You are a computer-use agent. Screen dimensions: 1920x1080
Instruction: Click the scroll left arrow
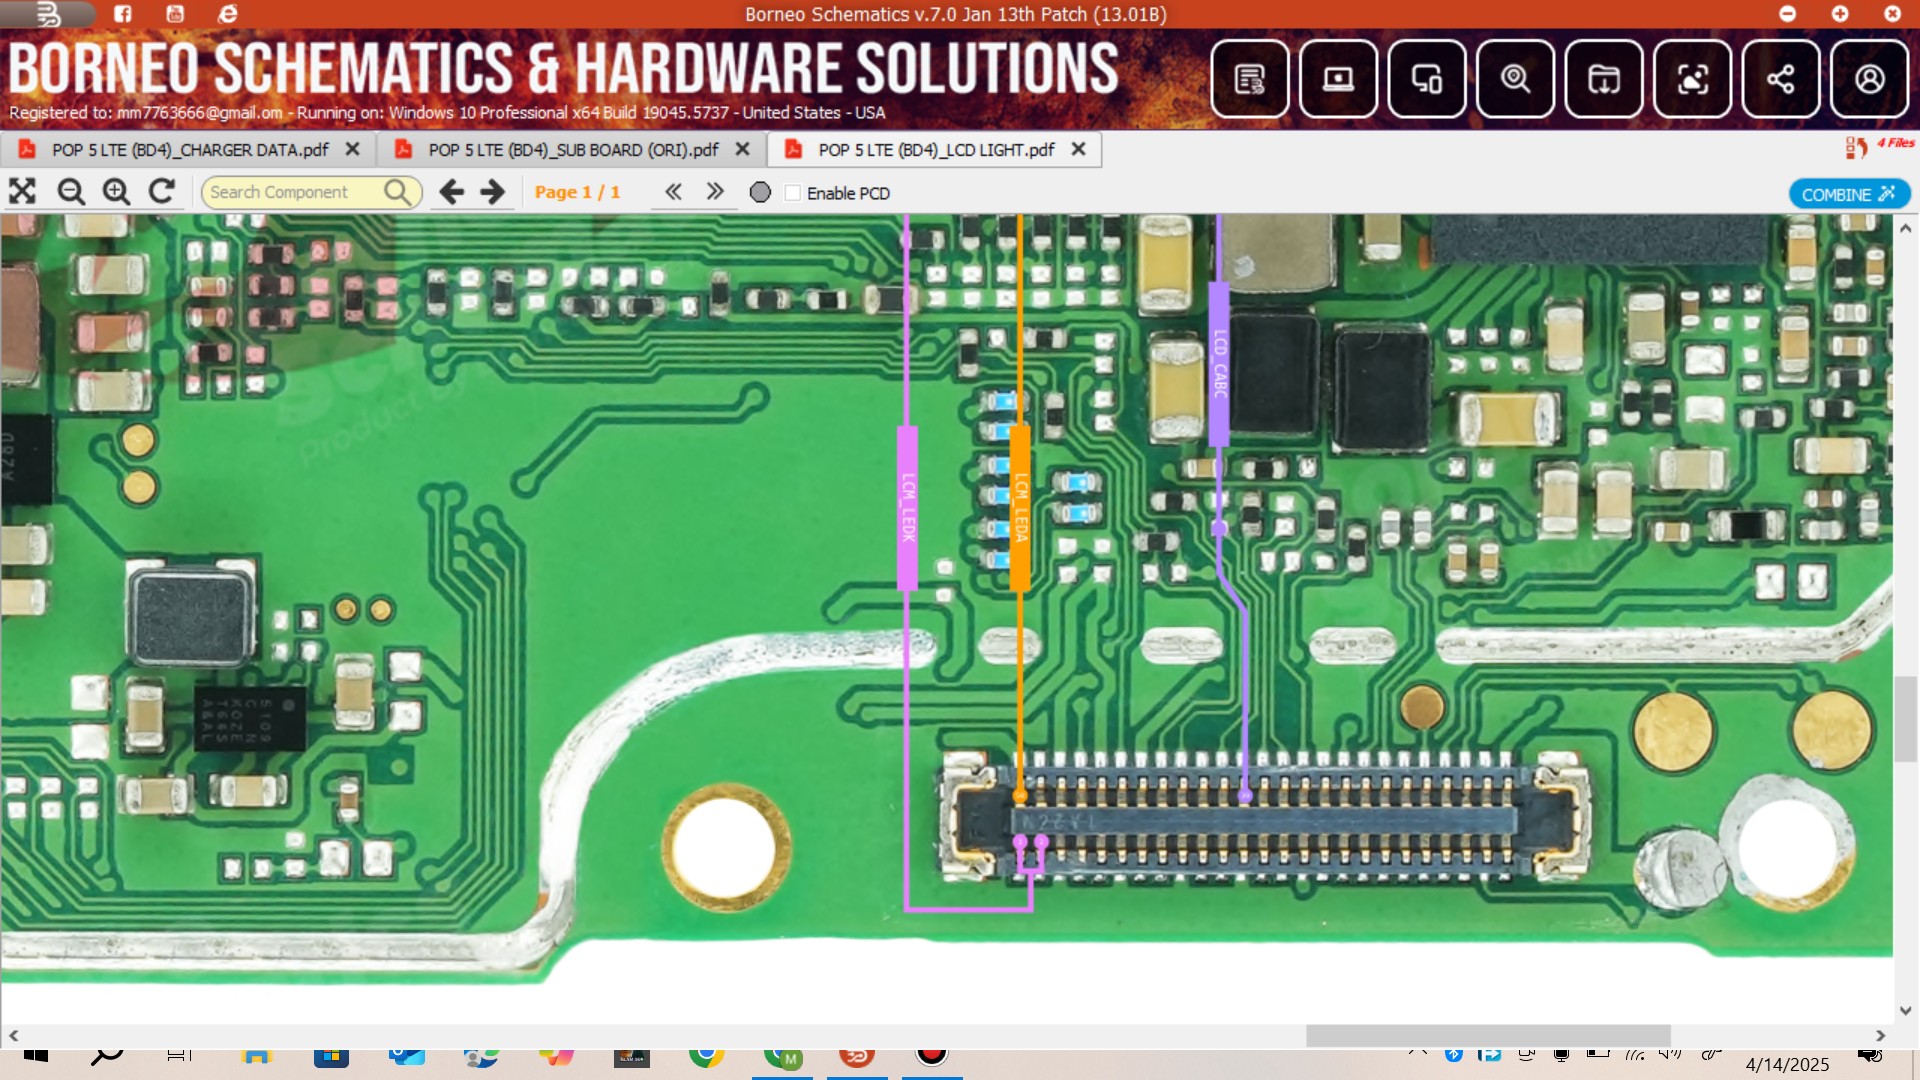pos(13,1036)
